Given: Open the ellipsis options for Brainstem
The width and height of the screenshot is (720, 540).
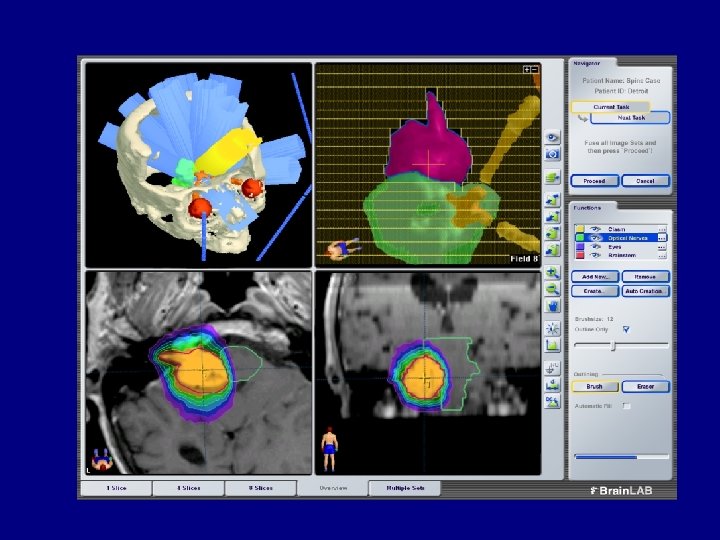Looking at the screenshot, I should 662,255.
